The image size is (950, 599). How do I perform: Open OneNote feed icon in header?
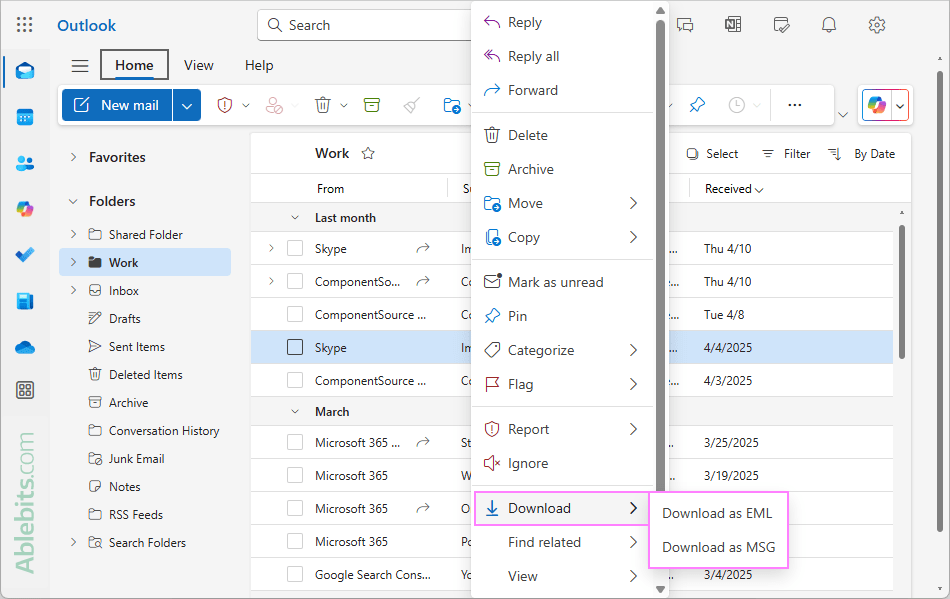733,25
